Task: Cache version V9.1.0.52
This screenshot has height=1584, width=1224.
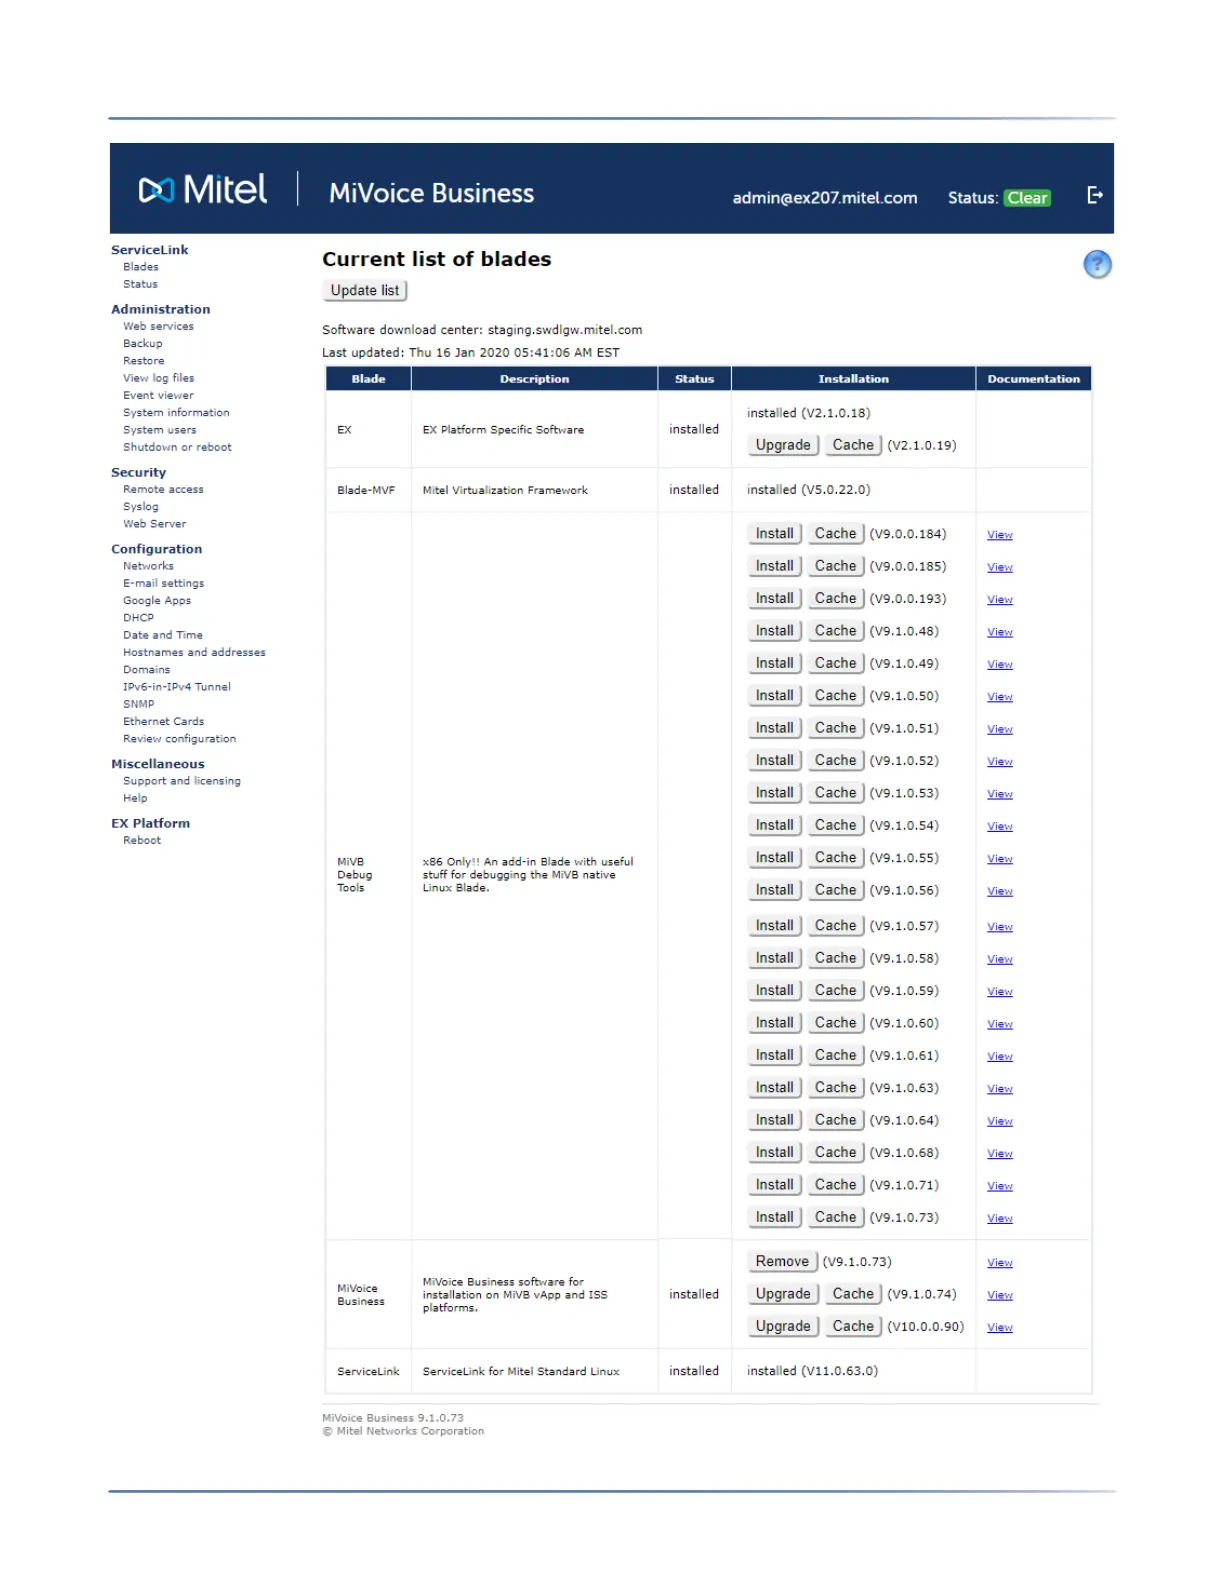Action: (835, 761)
